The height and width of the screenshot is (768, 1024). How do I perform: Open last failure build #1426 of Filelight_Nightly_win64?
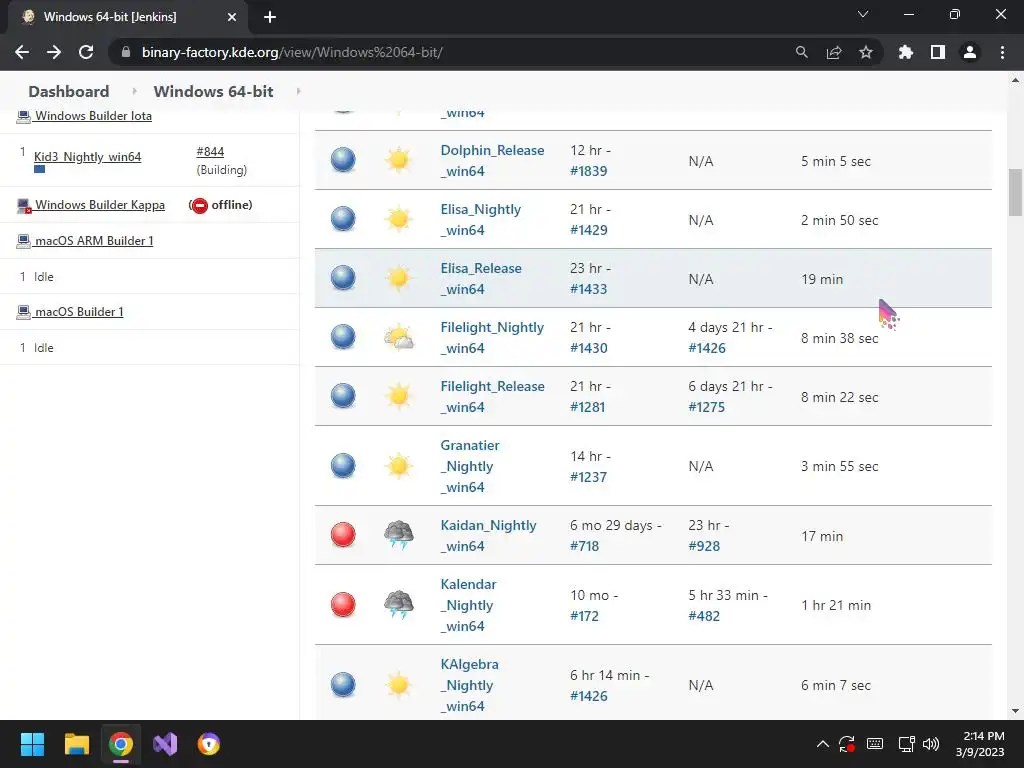707,348
